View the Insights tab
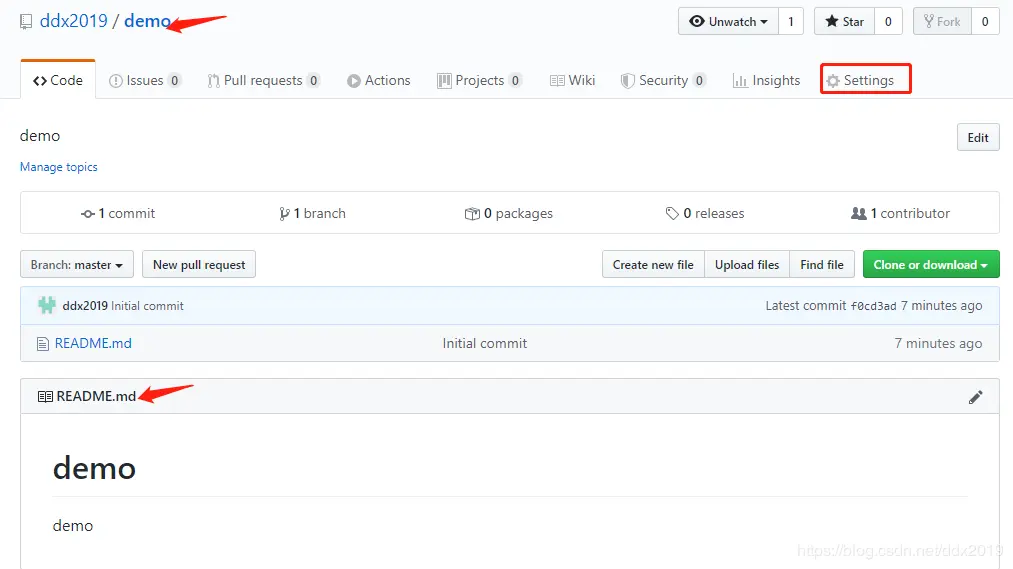The width and height of the screenshot is (1013, 569). point(766,80)
